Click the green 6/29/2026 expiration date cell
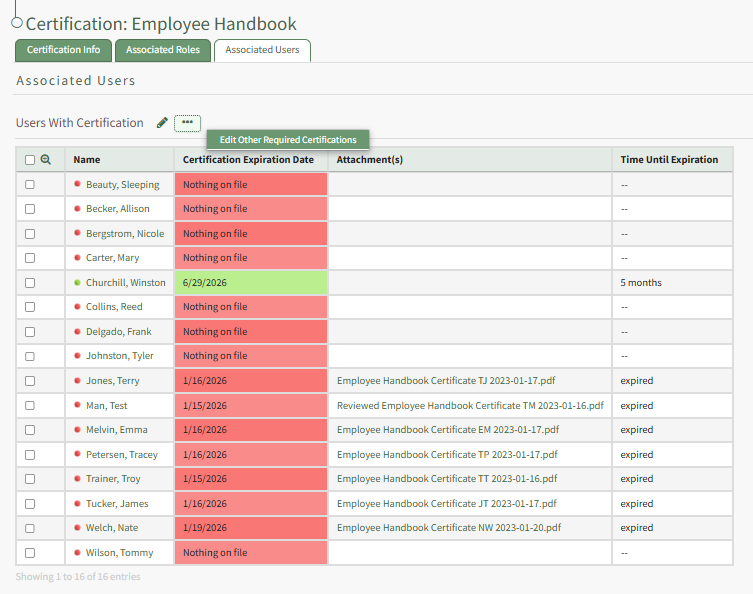The height and width of the screenshot is (594, 753). 250,283
